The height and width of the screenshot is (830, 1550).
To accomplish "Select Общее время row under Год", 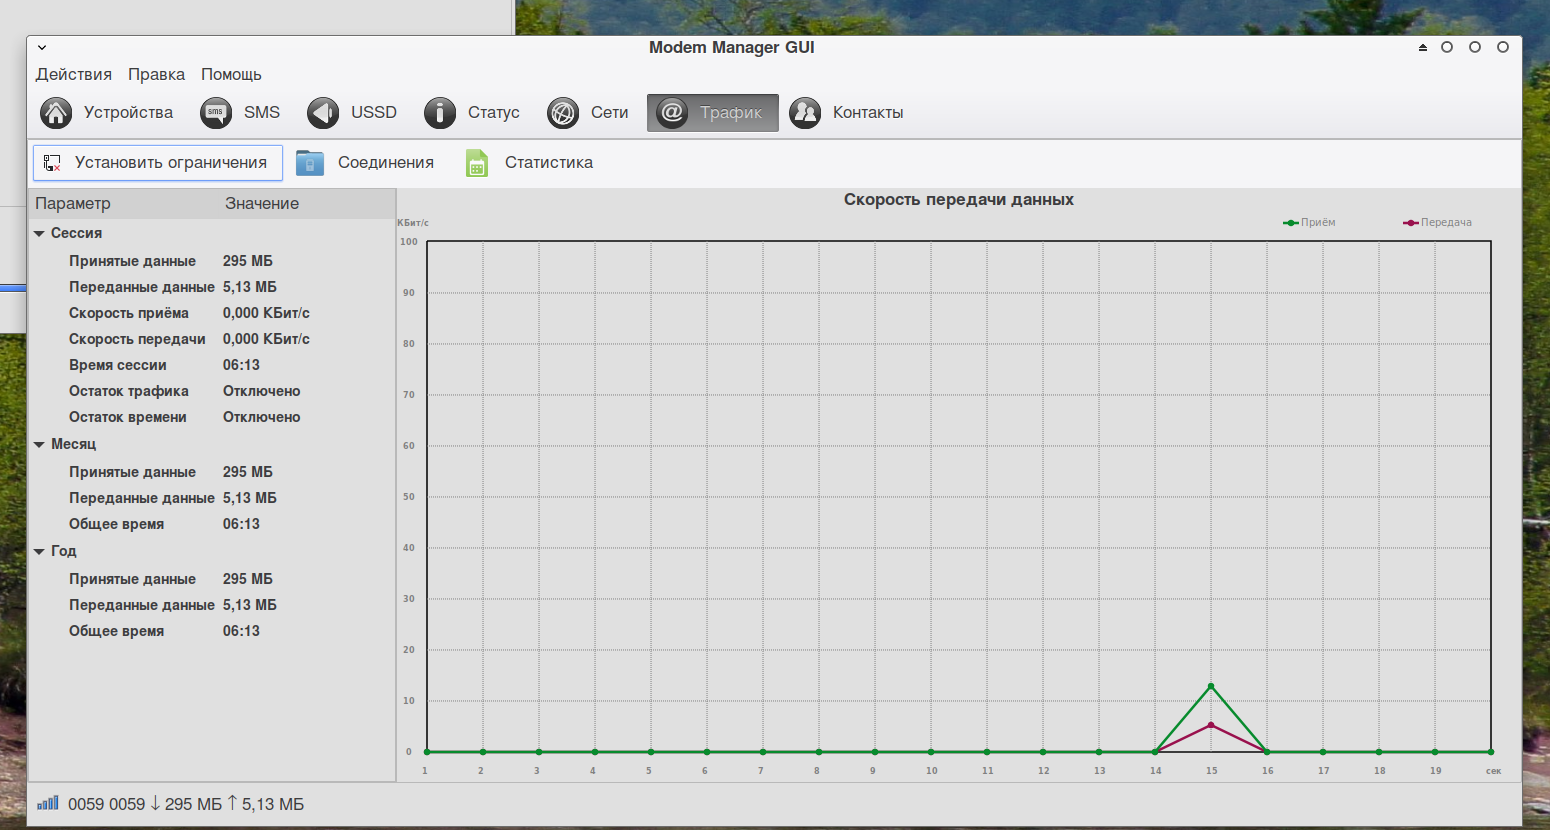I will click(212, 631).
